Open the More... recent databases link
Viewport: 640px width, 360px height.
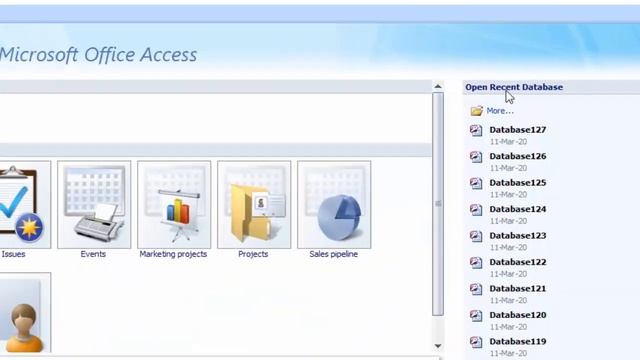(x=500, y=111)
